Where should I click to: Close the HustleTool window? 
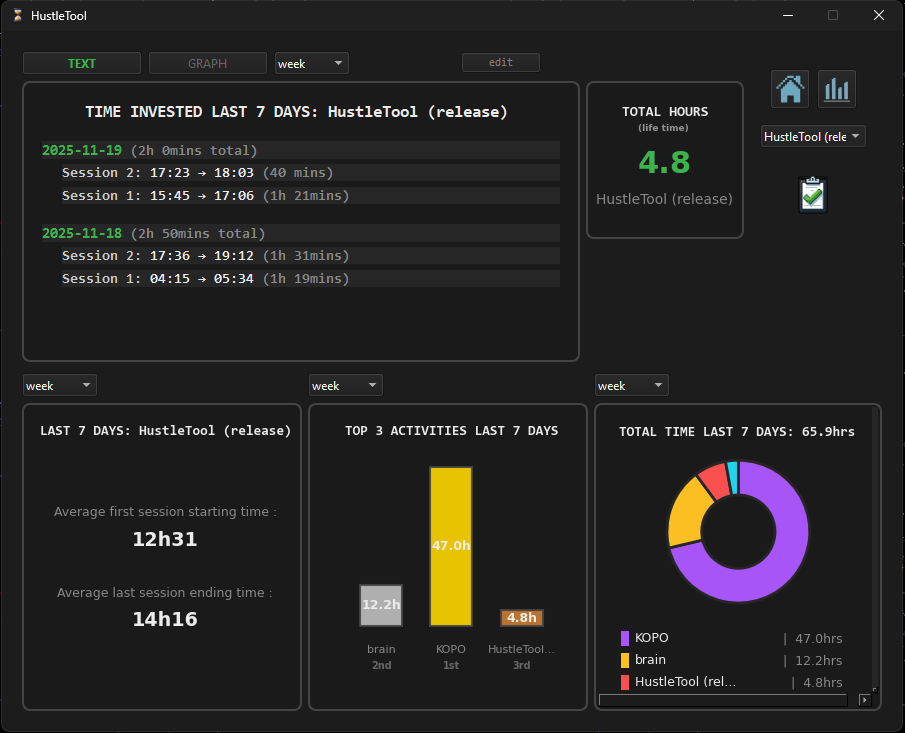pos(878,16)
